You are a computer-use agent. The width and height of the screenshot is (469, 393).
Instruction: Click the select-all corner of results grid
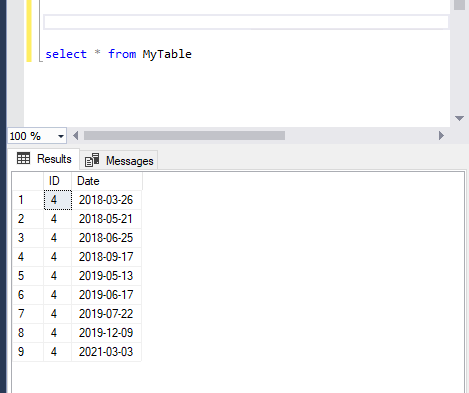(28, 181)
